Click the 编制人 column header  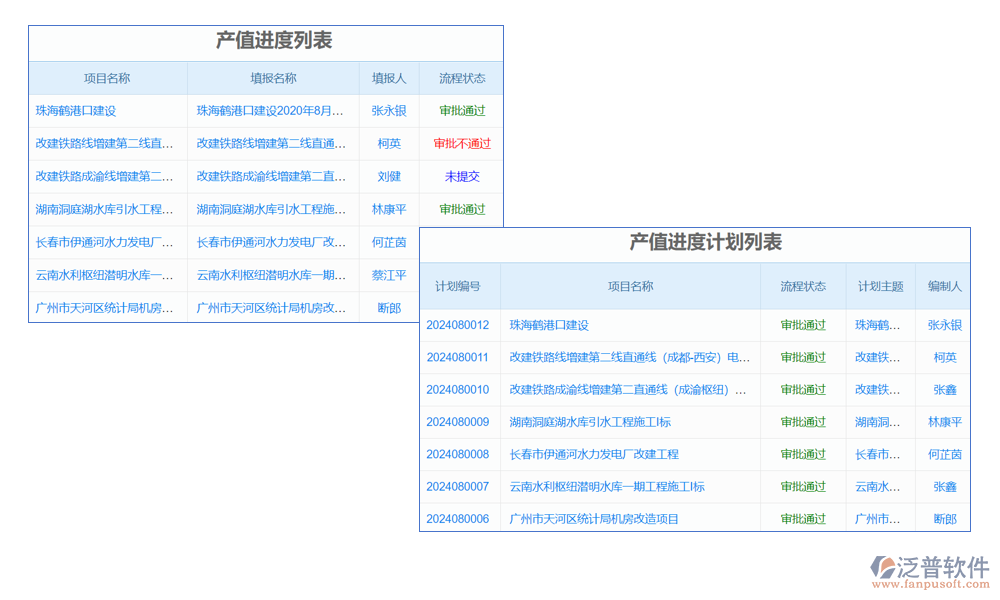pyautogui.click(x=944, y=286)
